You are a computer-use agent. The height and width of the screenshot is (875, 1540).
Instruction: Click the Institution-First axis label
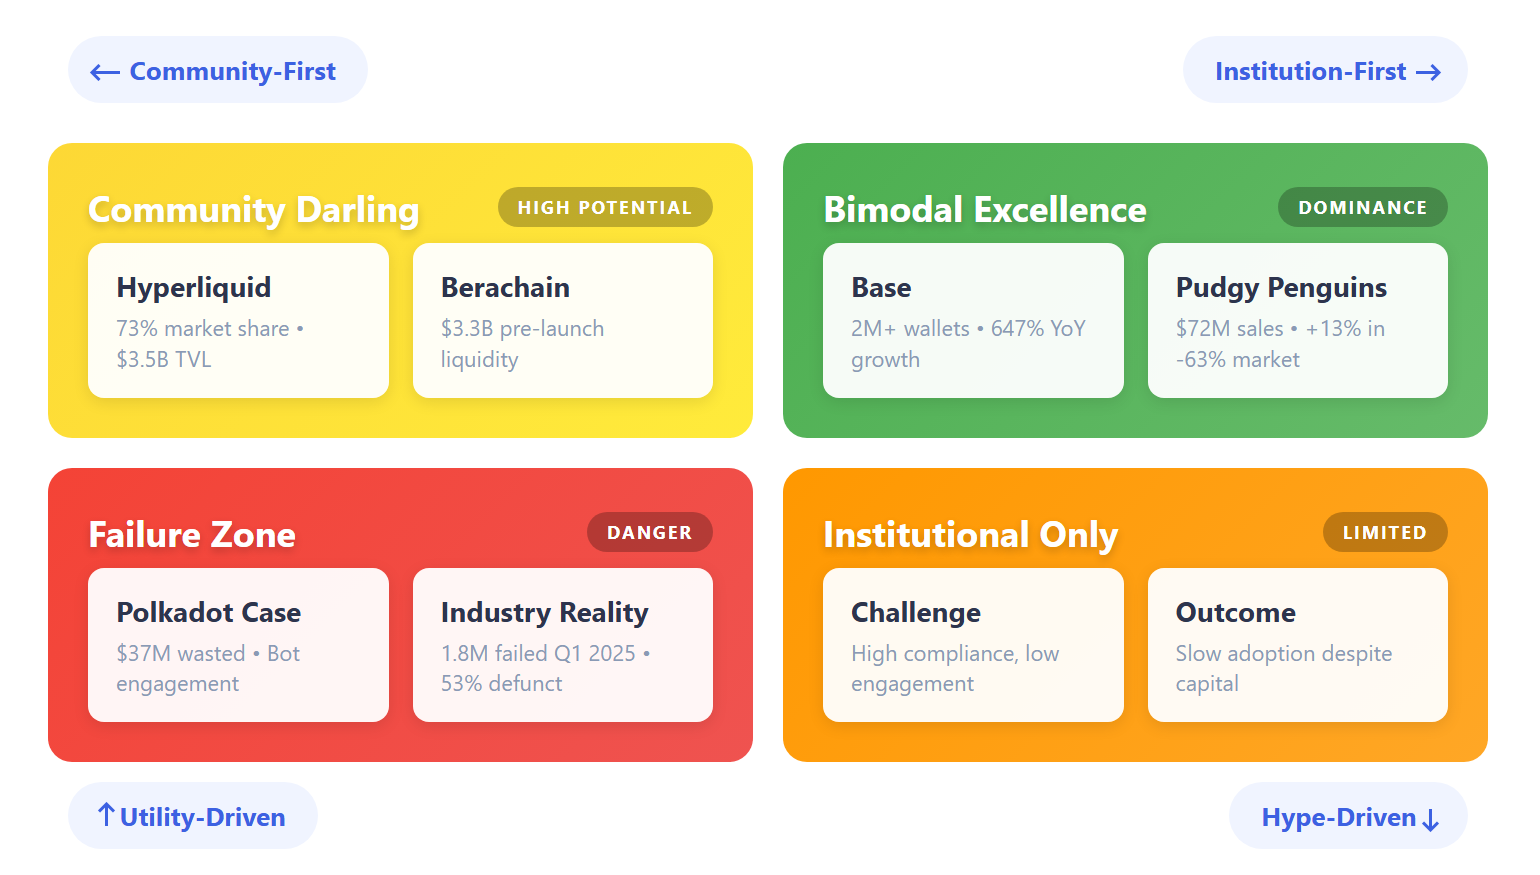(1325, 71)
